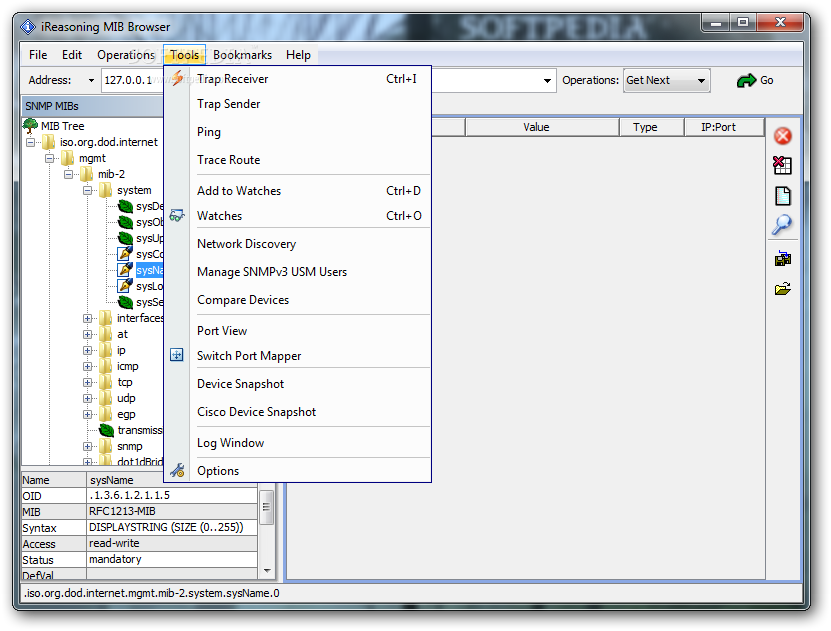Open the Operations menu
The height and width of the screenshot is (631, 831).
(x=126, y=55)
